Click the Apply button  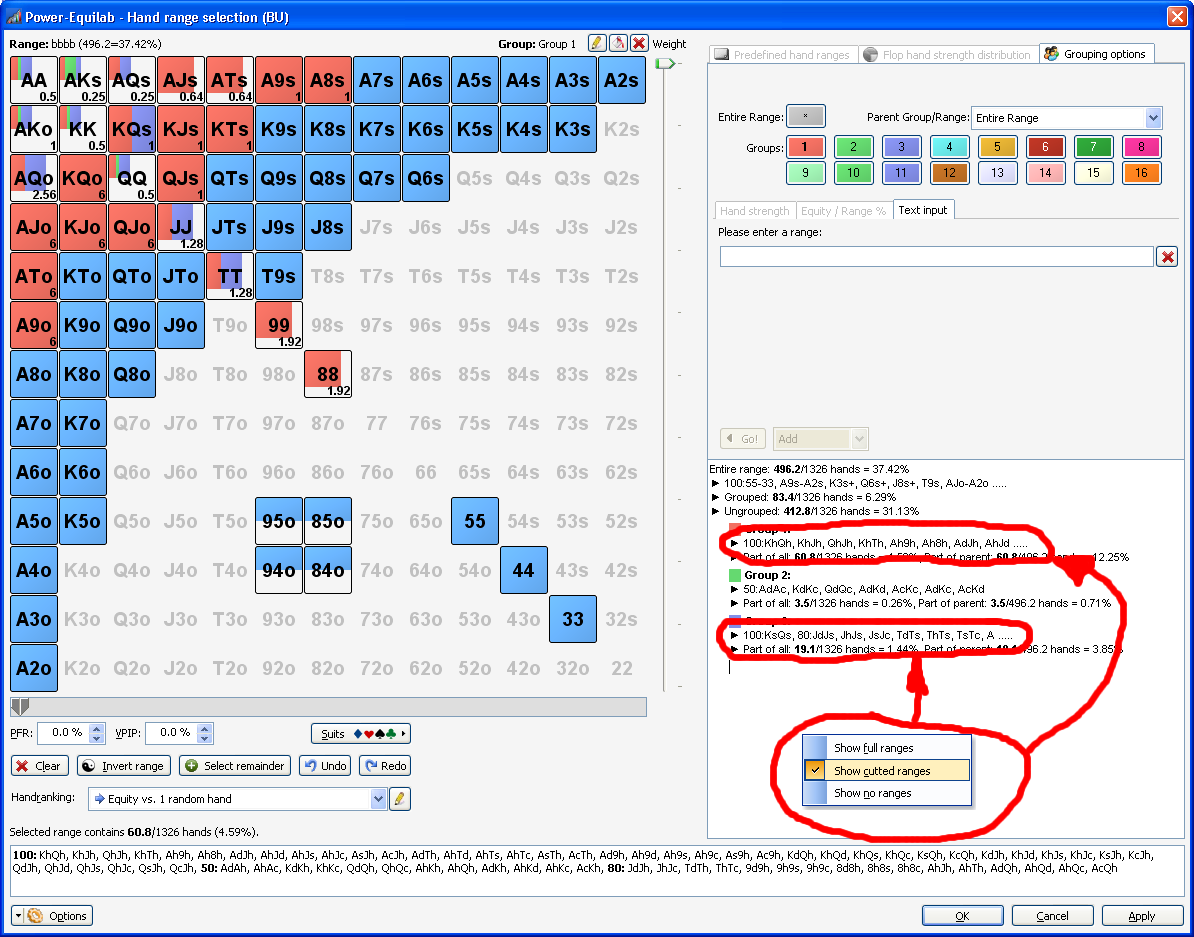coord(1141,916)
